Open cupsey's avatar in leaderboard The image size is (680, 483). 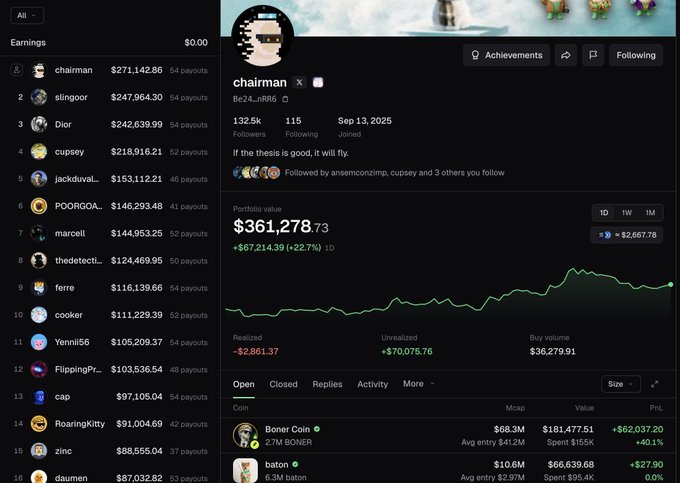click(39, 152)
